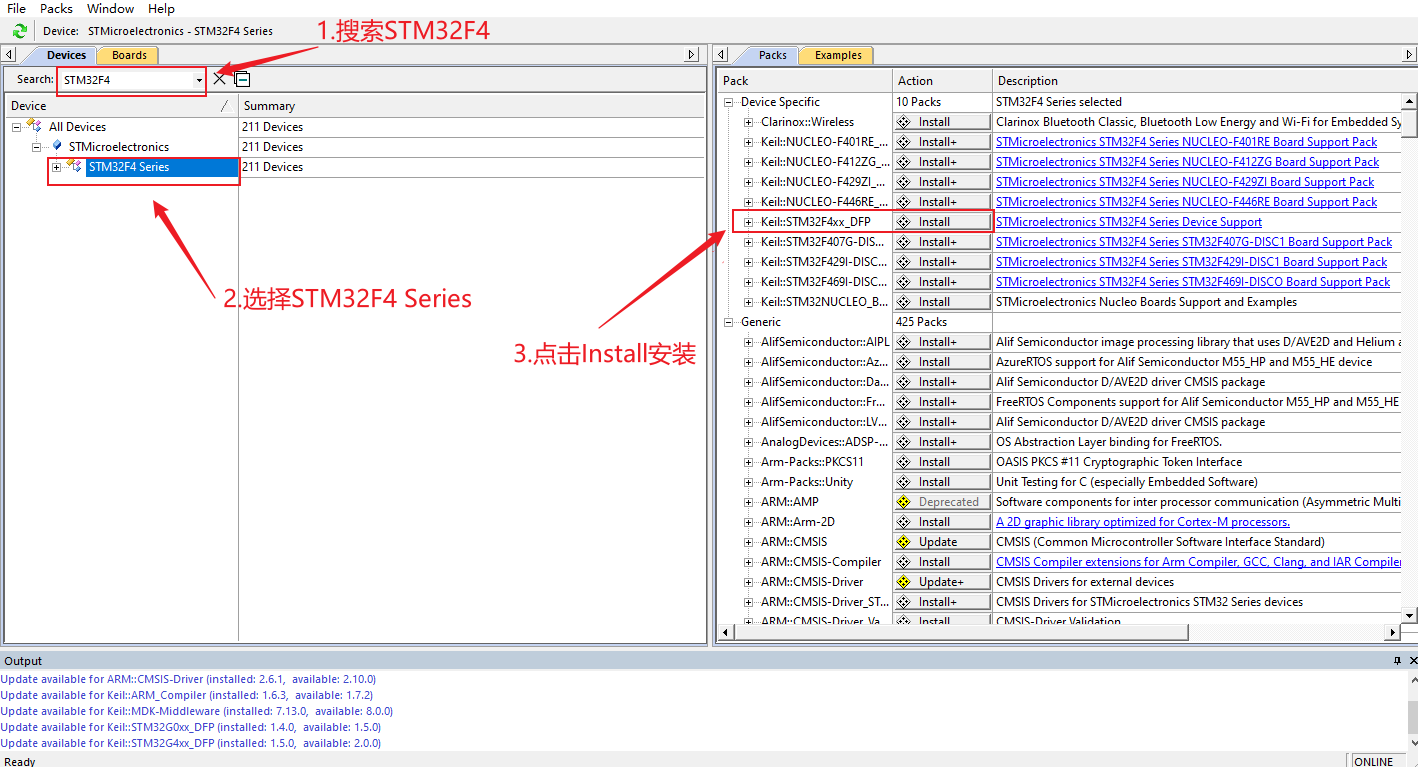Select the ARM::CMSIS-Compiler pack row name
Screen dimensions: 1418x767
tap(821, 562)
